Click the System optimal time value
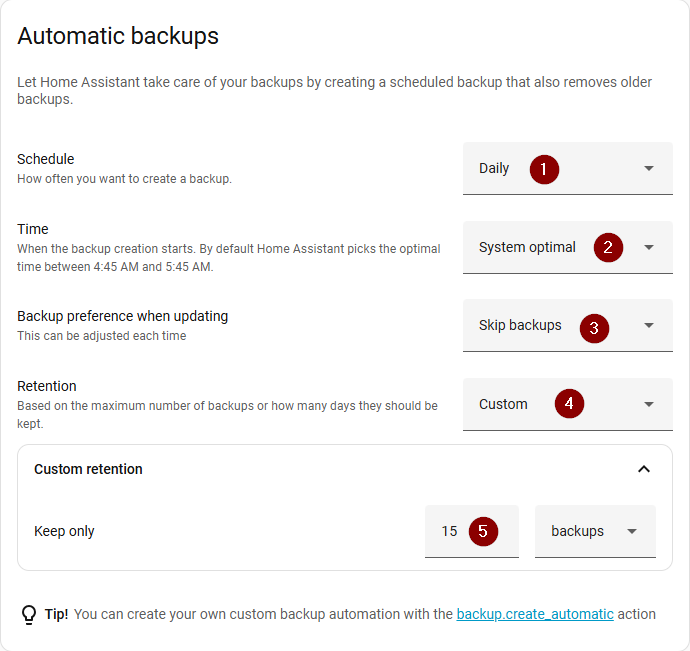This screenshot has height=651, width=690. (527, 247)
